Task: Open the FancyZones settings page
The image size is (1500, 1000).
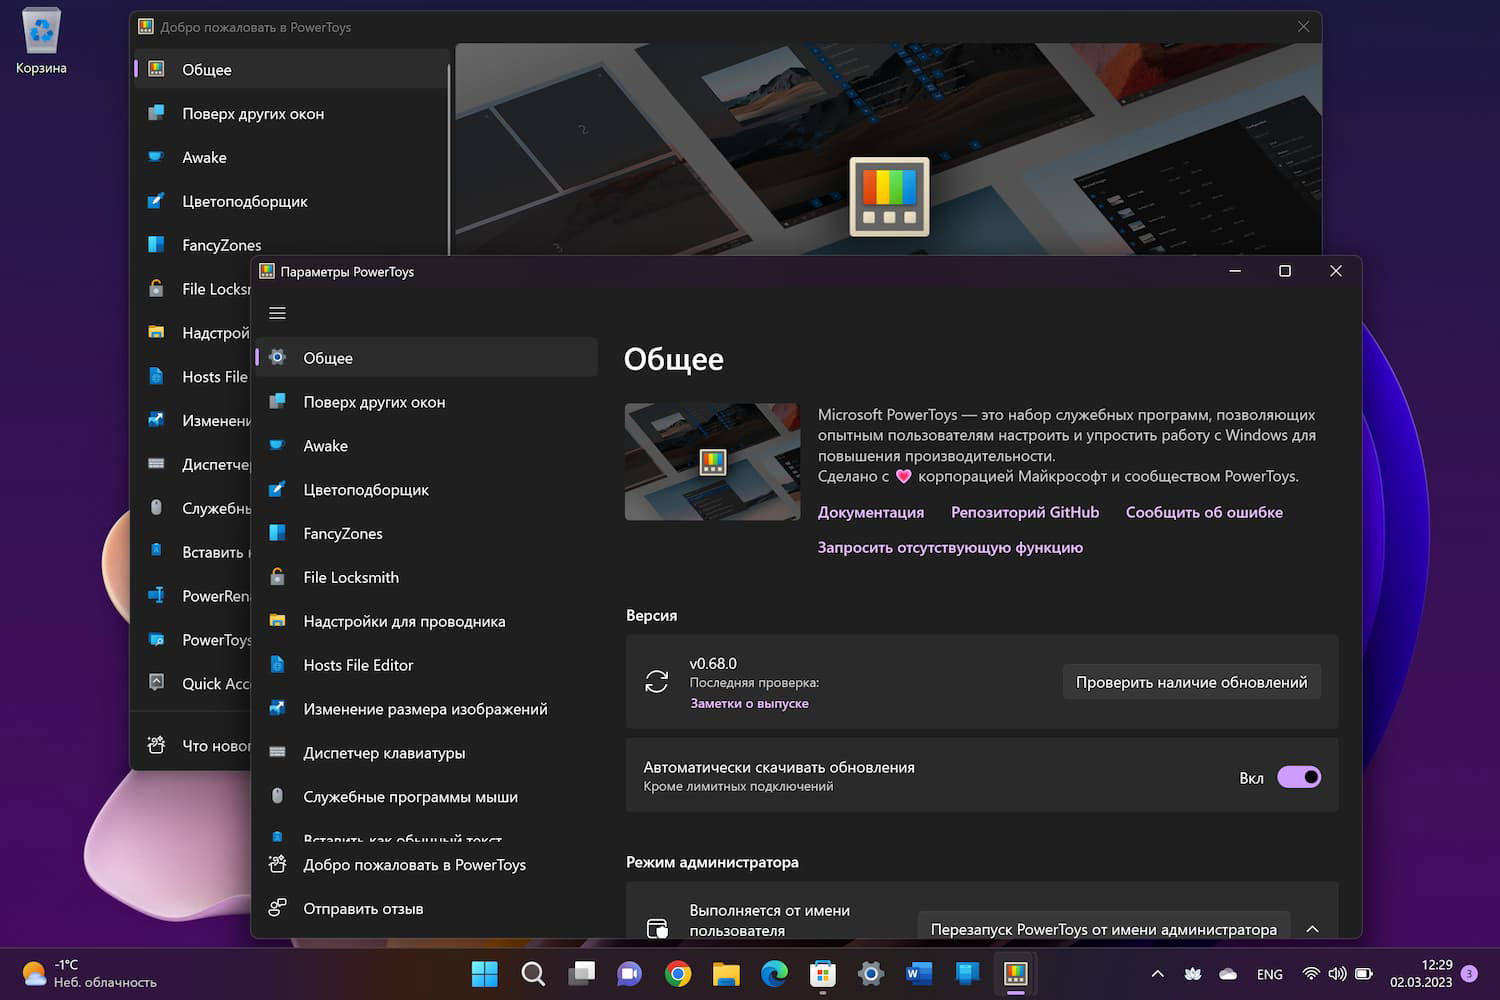Action: 427,533
